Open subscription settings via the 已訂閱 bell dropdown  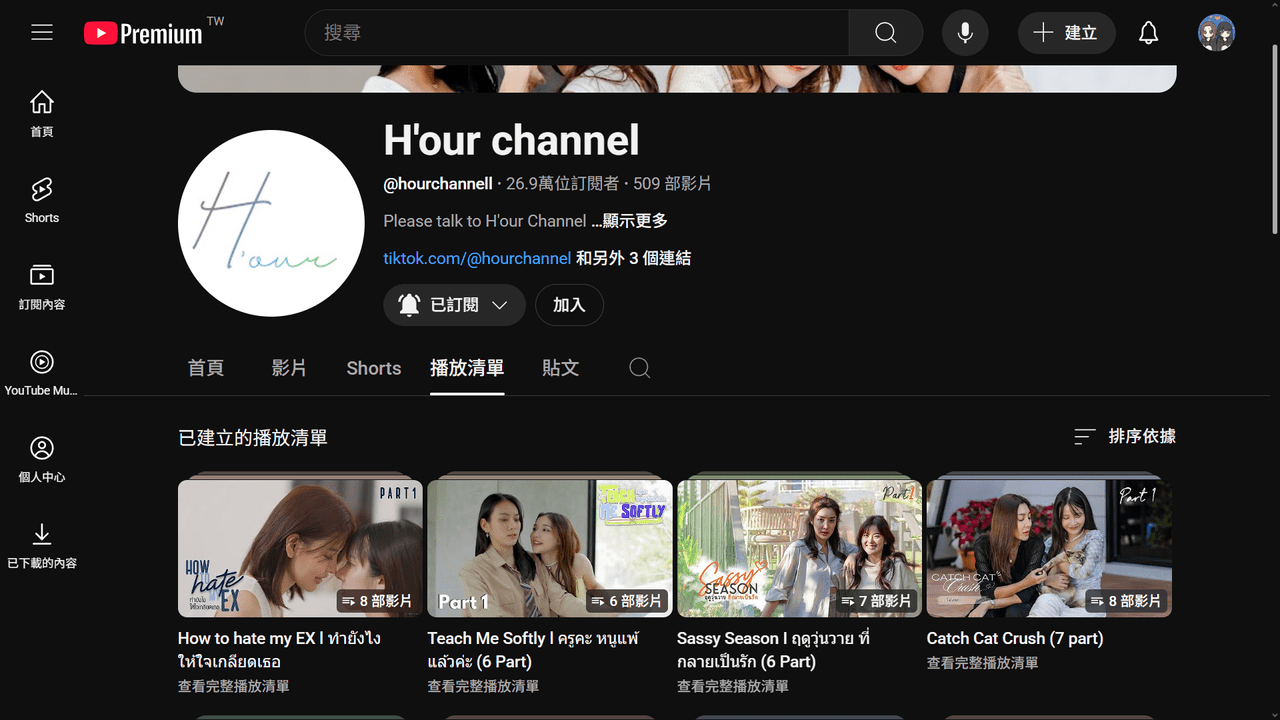[x=454, y=305]
